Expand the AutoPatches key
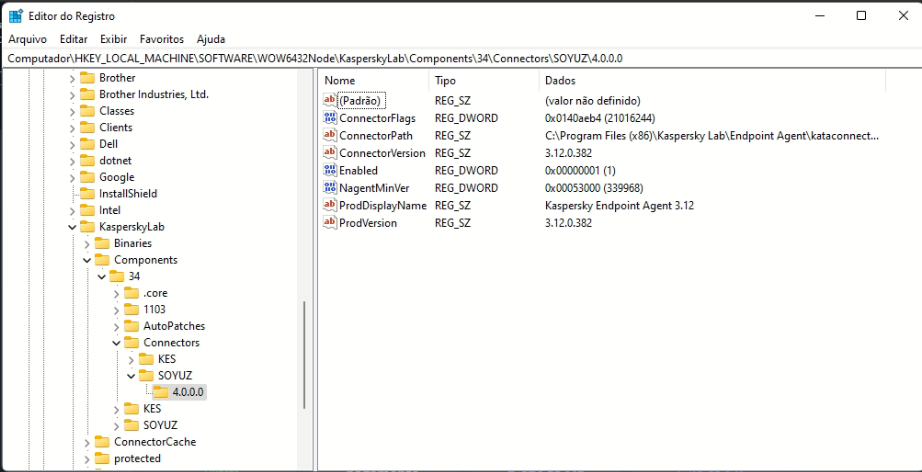The width and height of the screenshot is (922, 472). [x=116, y=326]
